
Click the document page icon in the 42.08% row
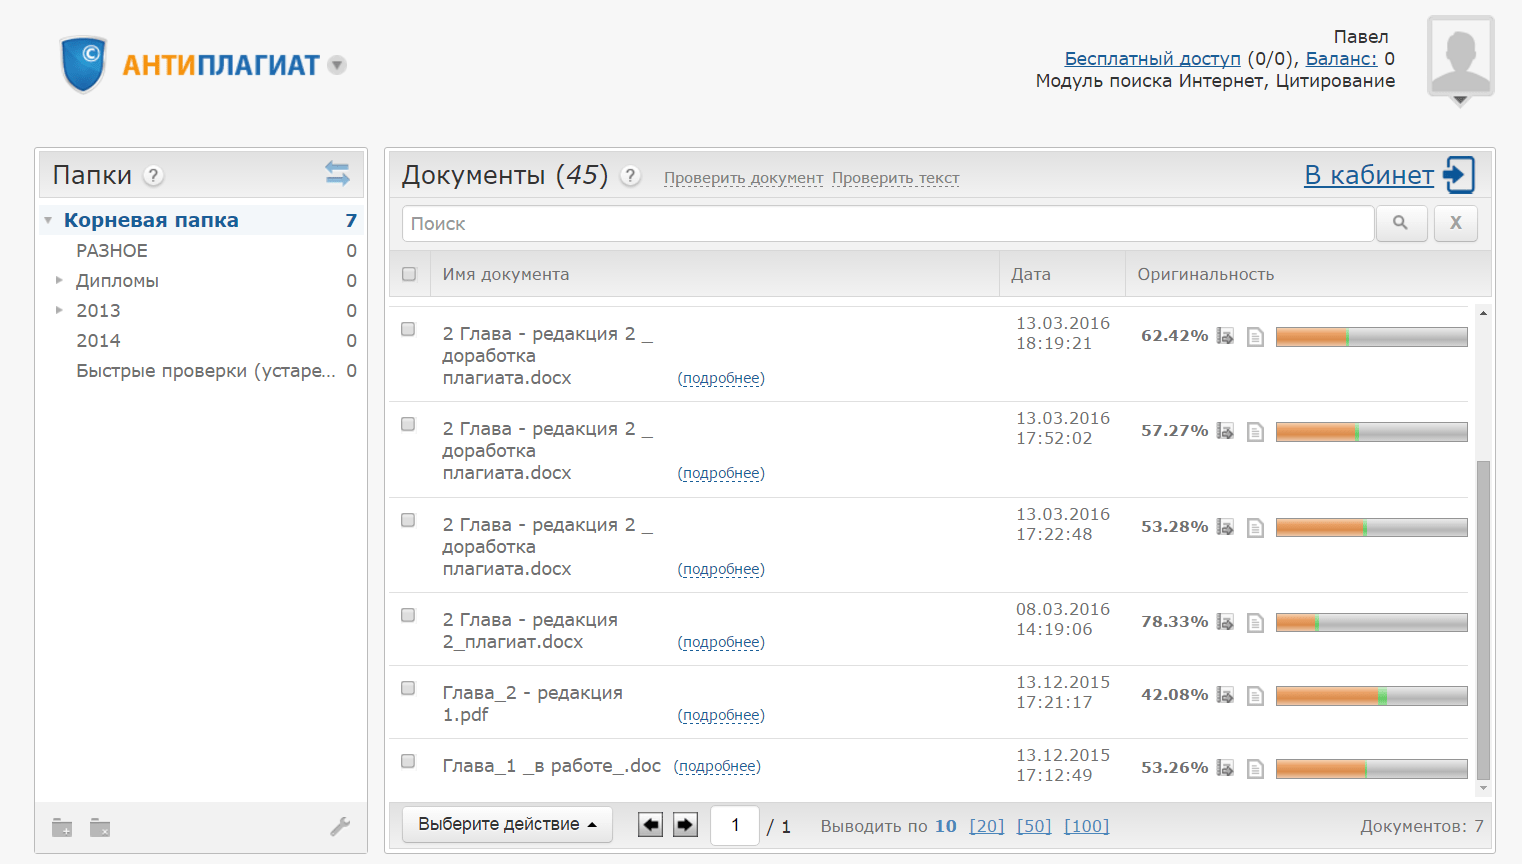point(1256,696)
